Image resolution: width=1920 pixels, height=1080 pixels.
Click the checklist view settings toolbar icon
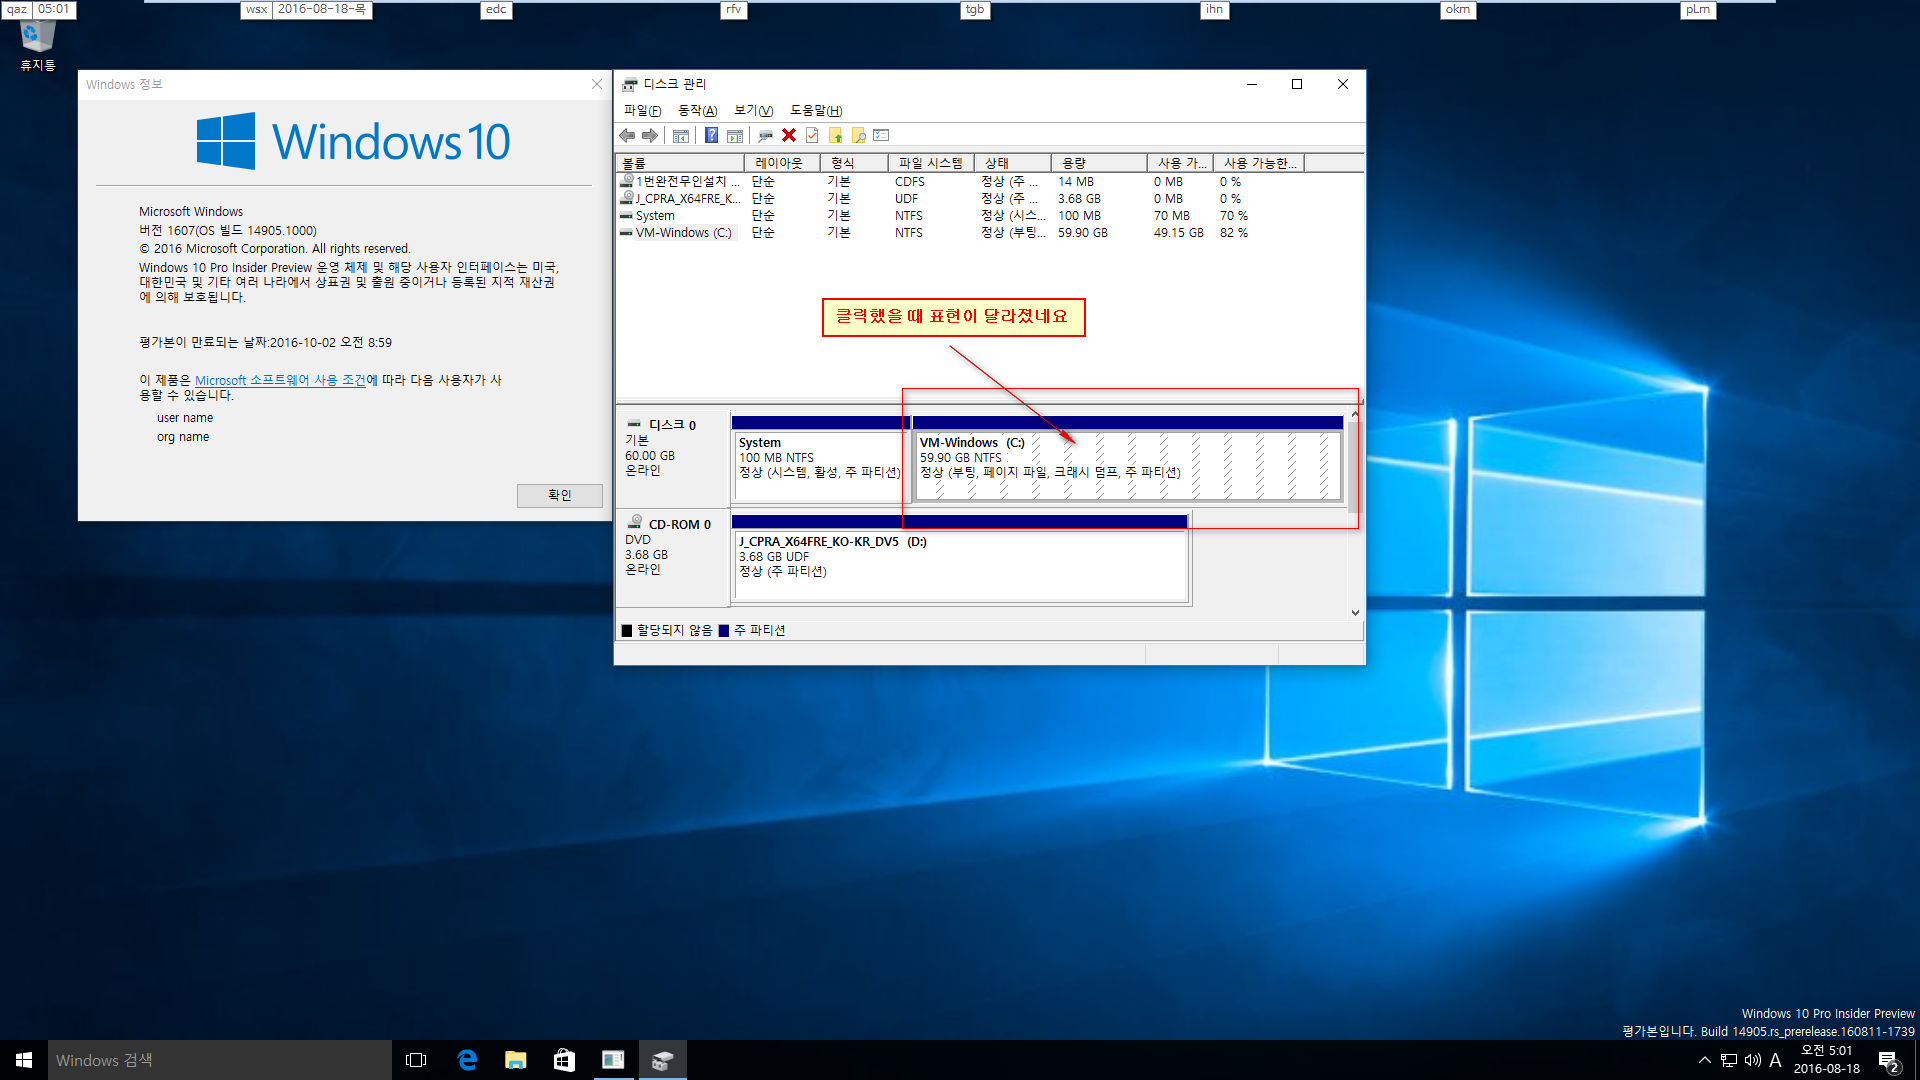click(881, 136)
